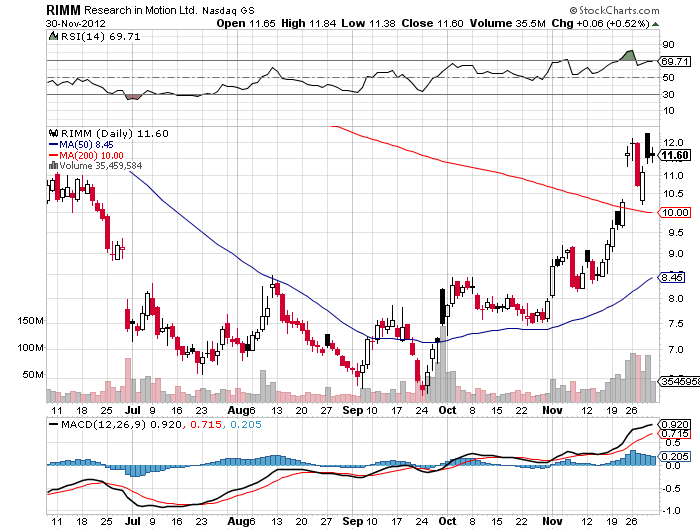Screen dimensions: 700x530
Task: Click the Volume 35.5M header value
Action: (508, 23)
